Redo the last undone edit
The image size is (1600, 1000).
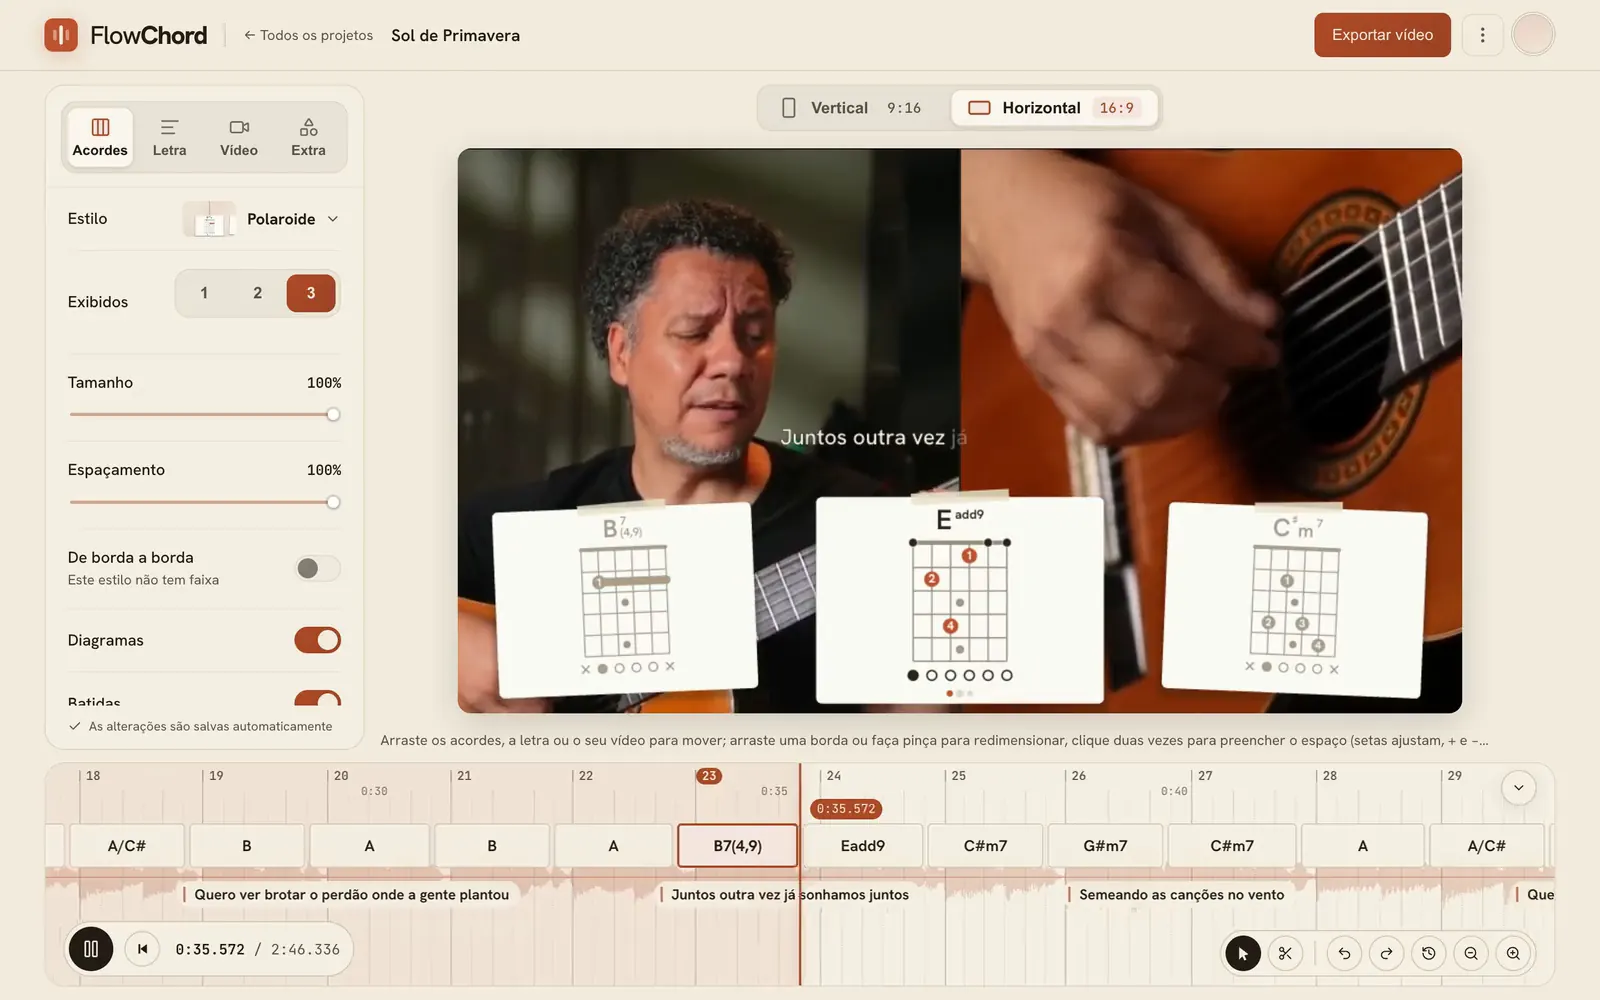[1386, 953]
